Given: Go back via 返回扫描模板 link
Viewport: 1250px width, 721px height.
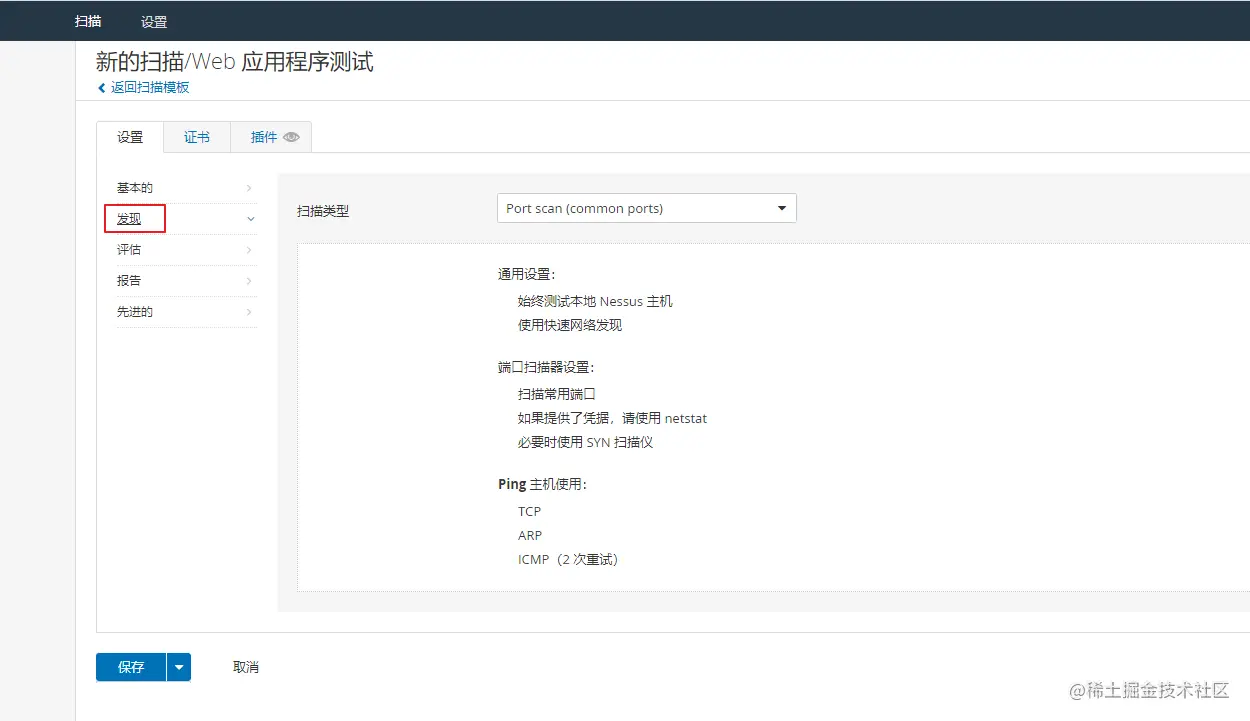Looking at the screenshot, I should (150, 87).
